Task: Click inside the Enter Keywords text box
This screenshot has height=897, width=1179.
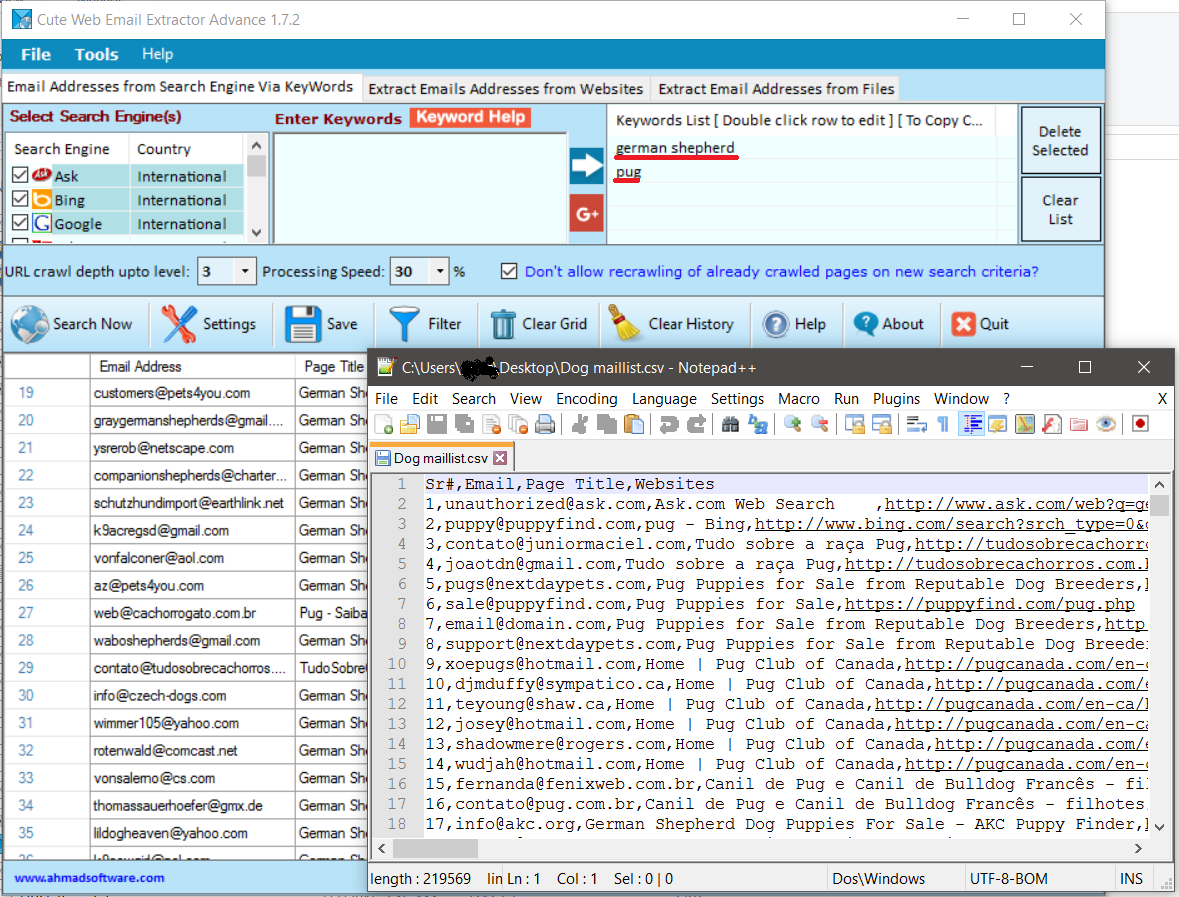Action: click(x=420, y=188)
